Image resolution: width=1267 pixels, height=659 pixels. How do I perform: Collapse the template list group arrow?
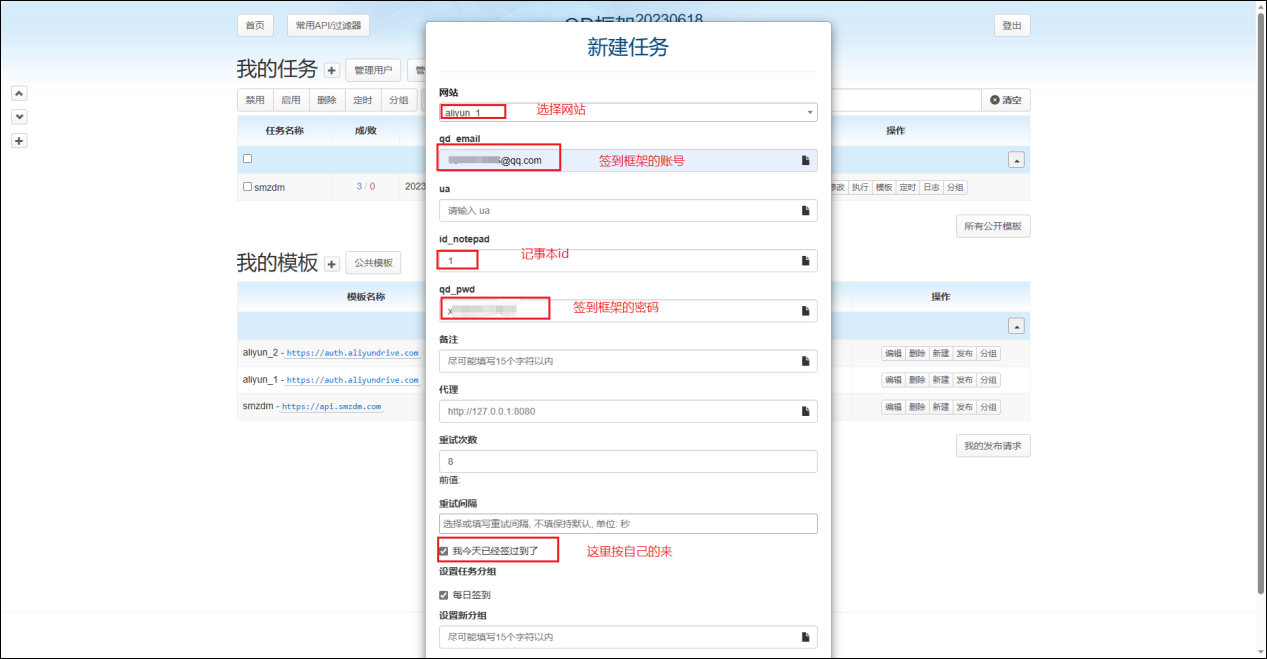click(x=1015, y=326)
